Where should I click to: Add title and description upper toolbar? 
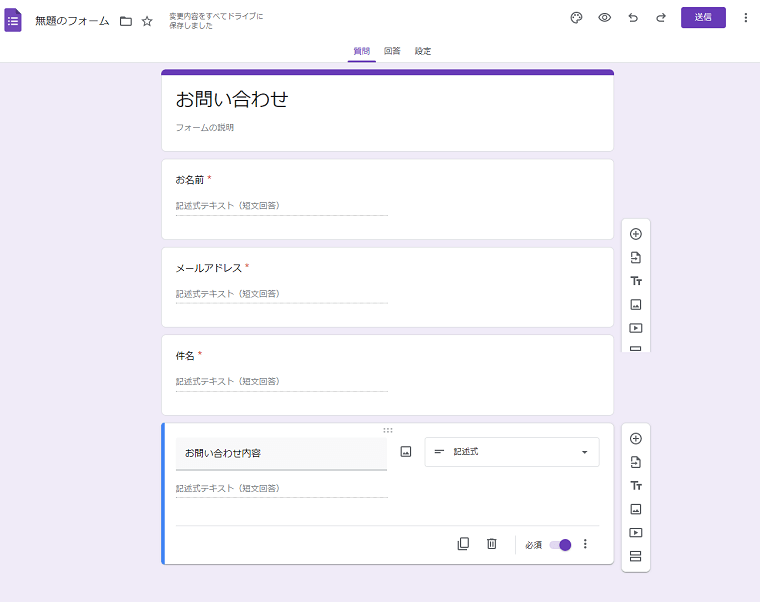pos(636,281)
